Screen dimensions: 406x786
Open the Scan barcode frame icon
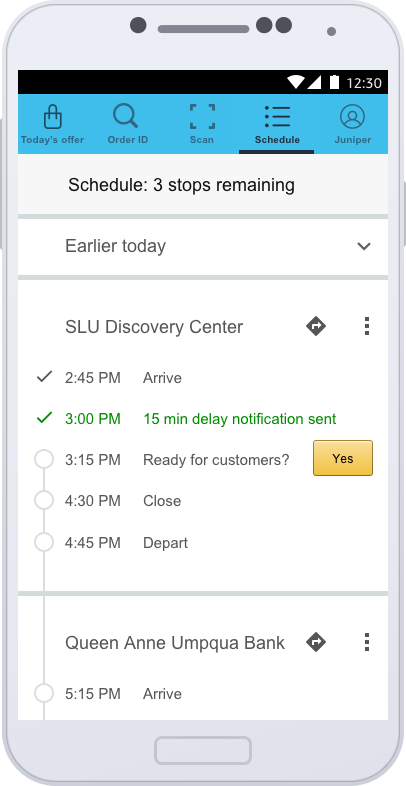click(x=202, y=117)
